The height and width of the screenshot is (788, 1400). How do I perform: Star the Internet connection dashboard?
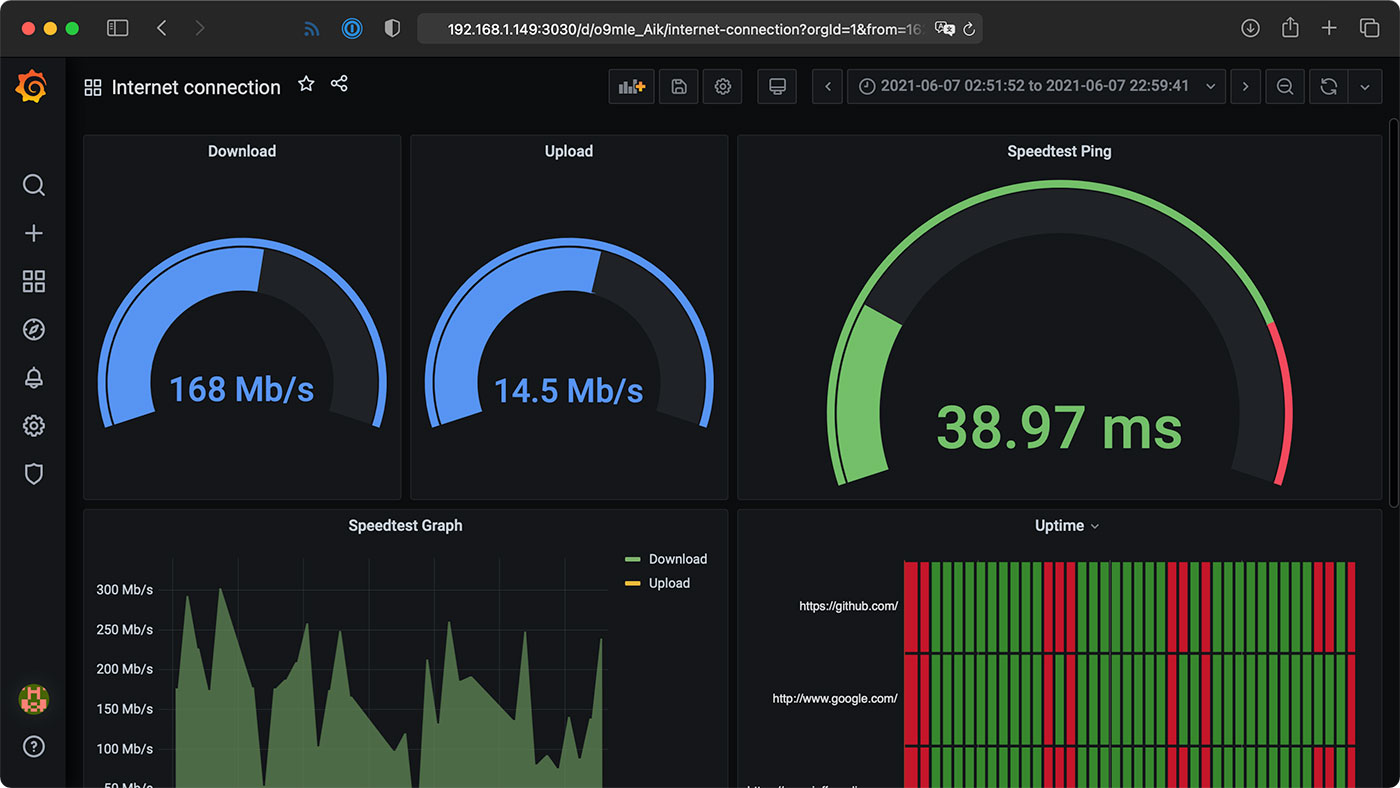click(306, 85)
